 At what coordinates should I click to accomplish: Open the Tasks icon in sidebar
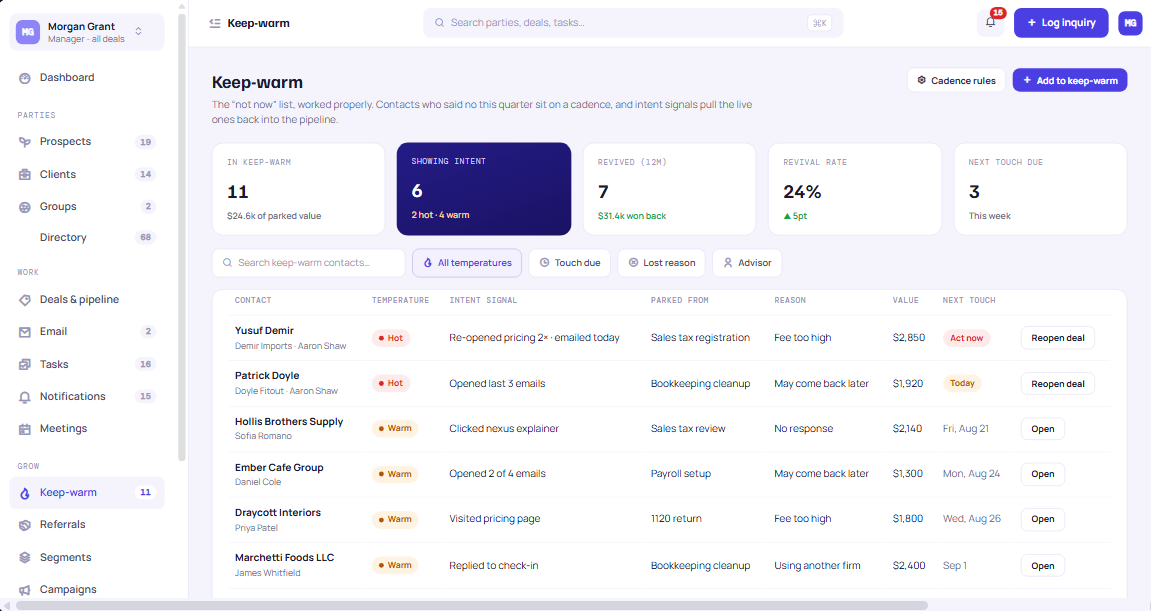pyautogui.click(x=25, y=364)
